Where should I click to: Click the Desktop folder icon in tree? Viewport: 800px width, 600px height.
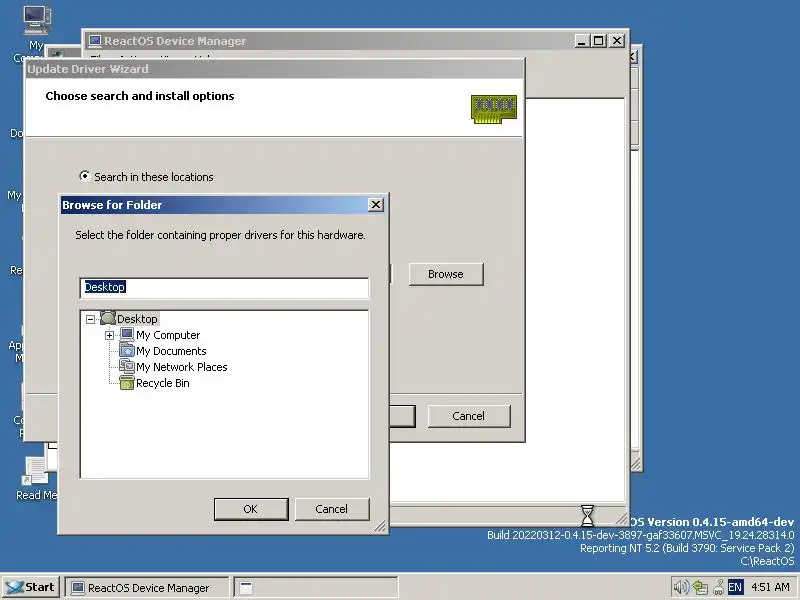[x=108, y=318]
